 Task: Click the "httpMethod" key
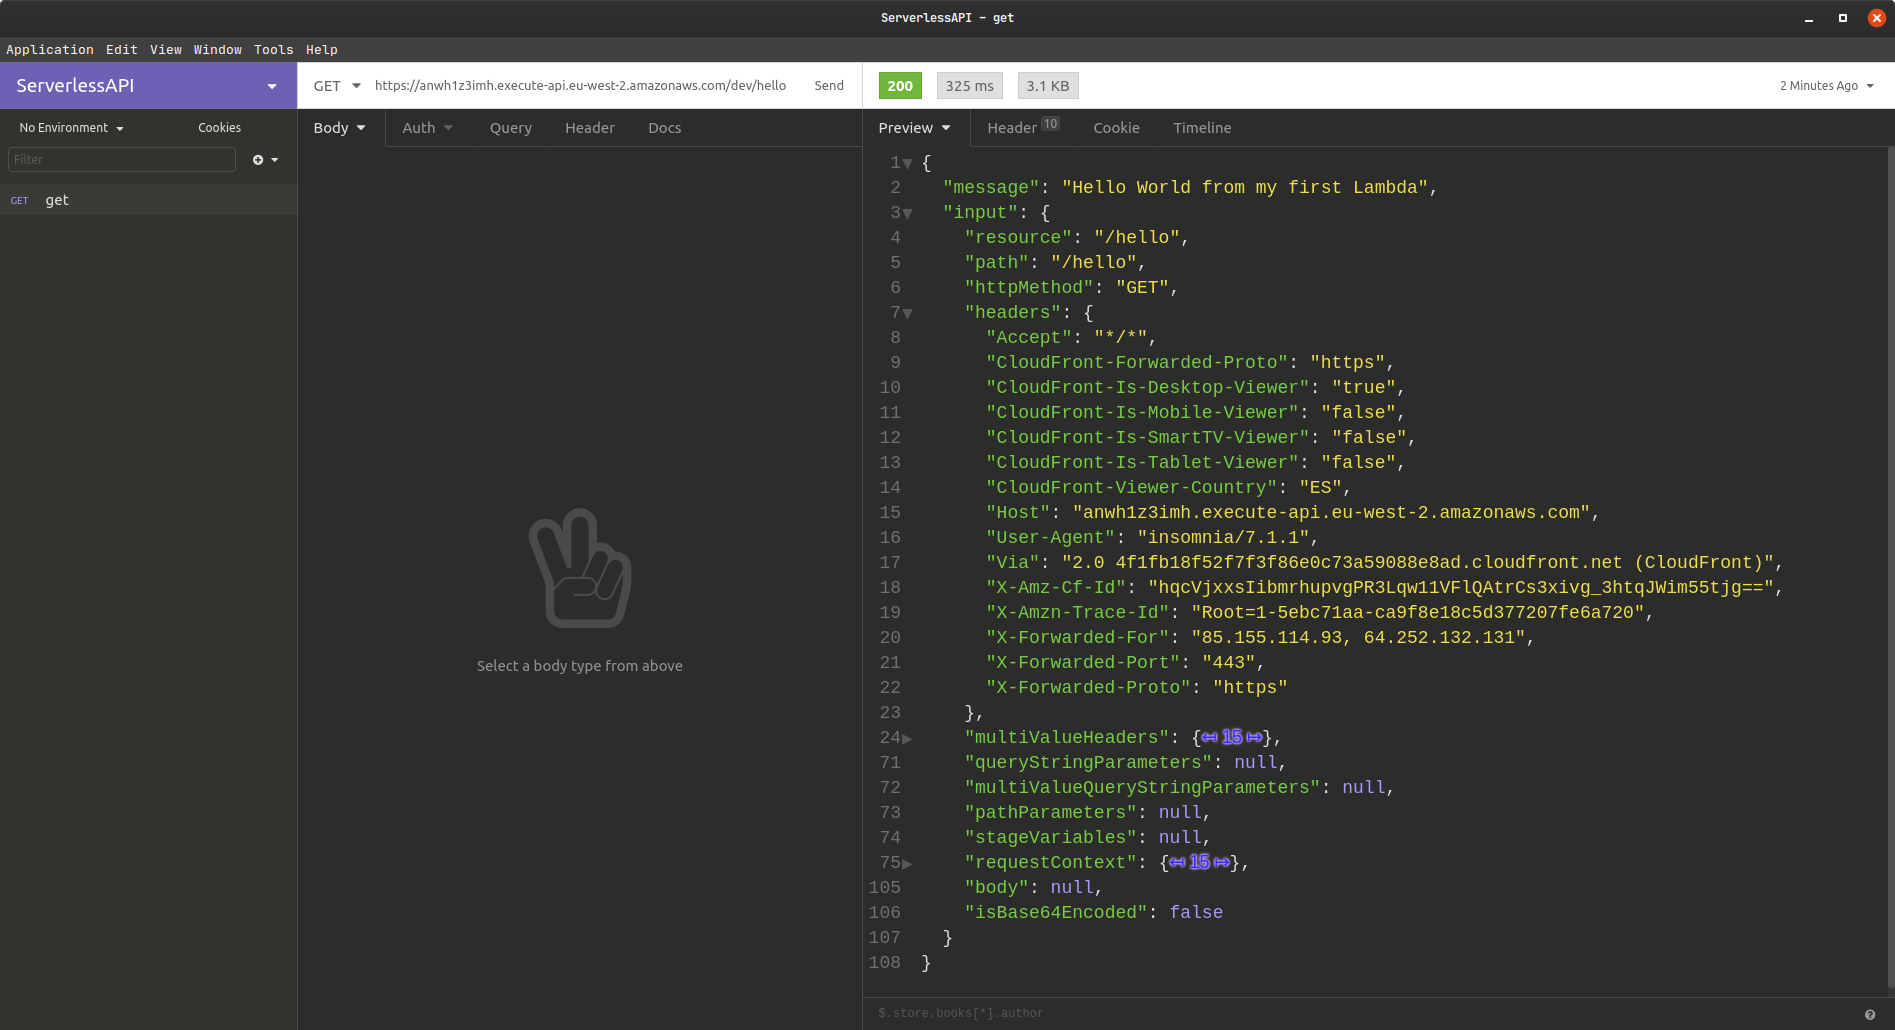coord(1029,288)
